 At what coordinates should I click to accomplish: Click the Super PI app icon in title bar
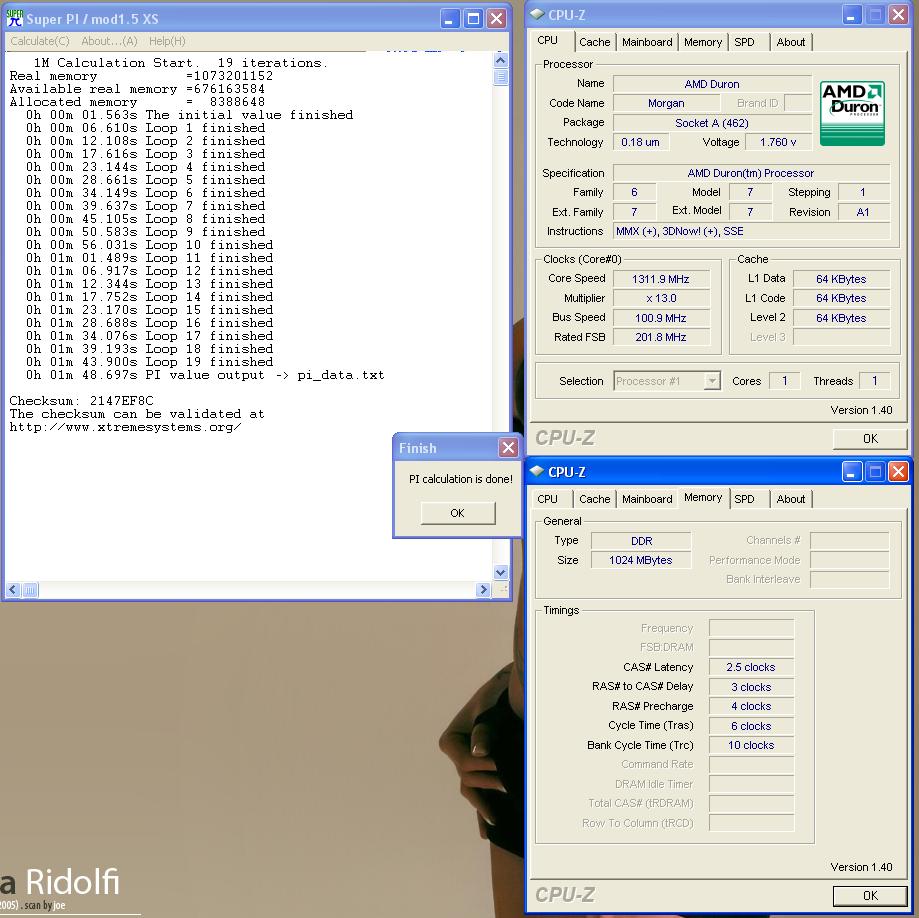tap(15, 18)
